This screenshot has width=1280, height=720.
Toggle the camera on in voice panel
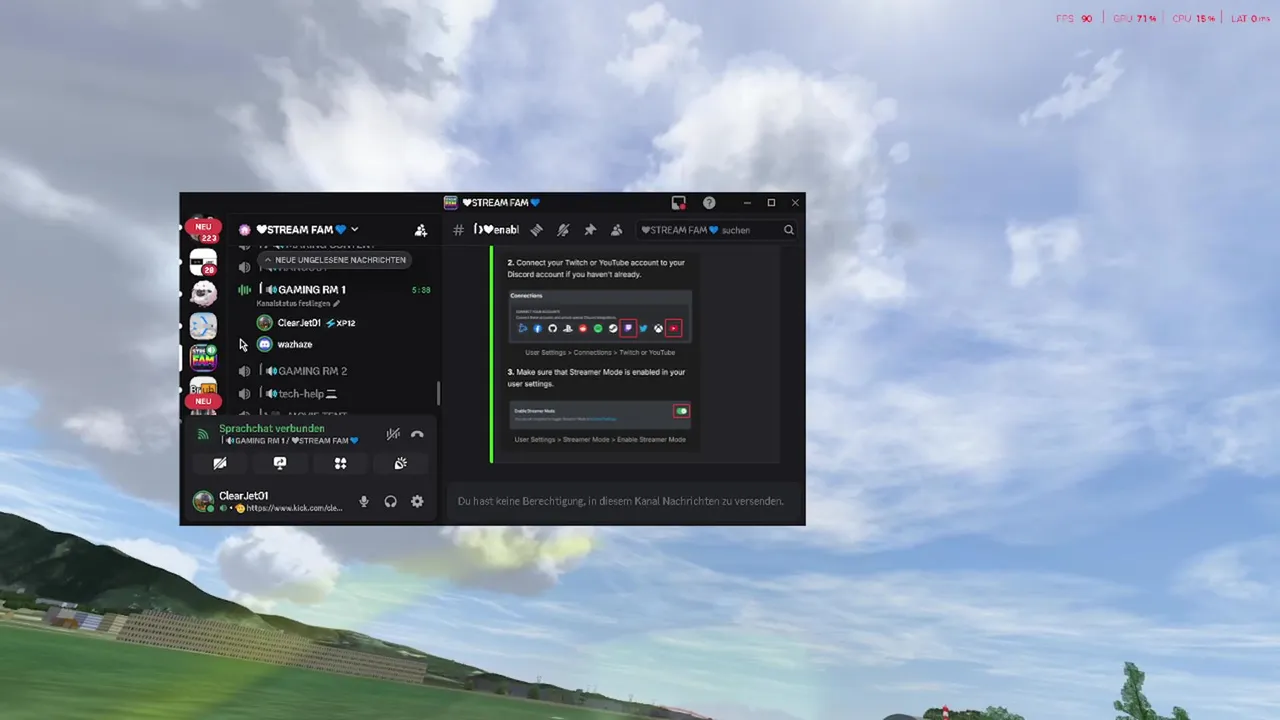click(220, 463)
